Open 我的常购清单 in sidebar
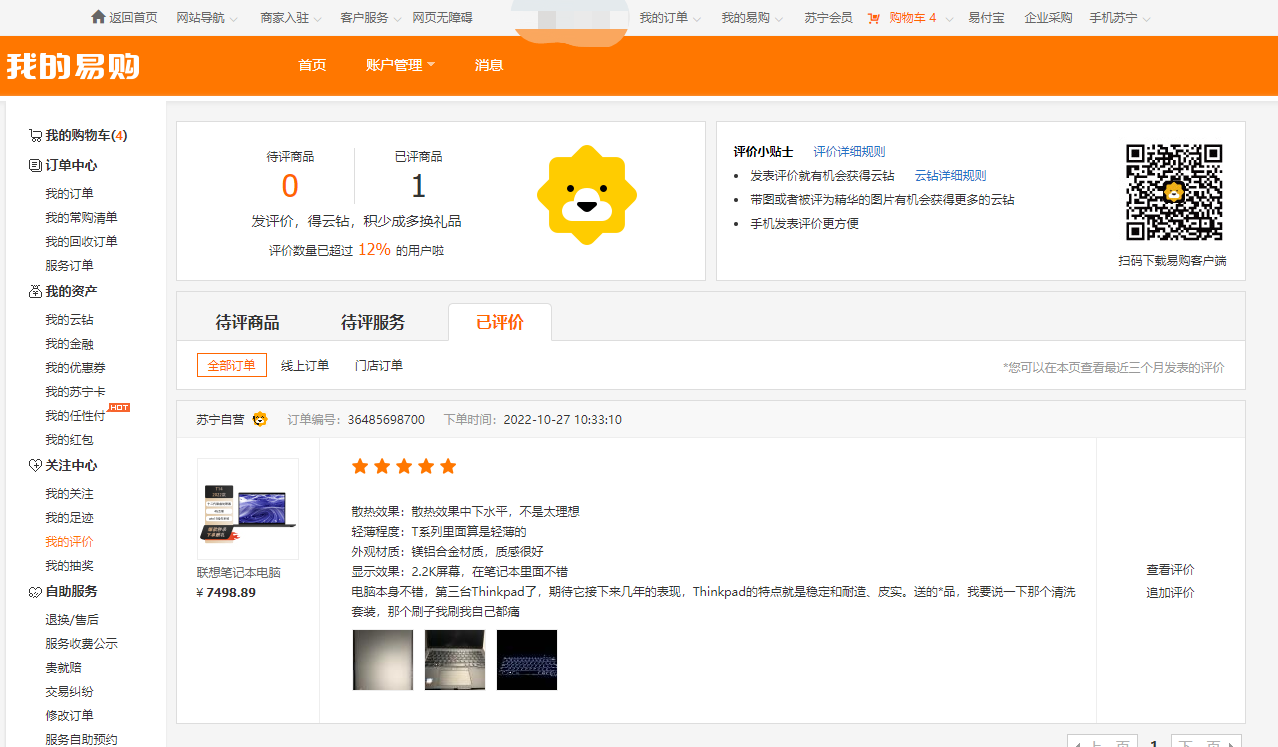 (81, 218)
